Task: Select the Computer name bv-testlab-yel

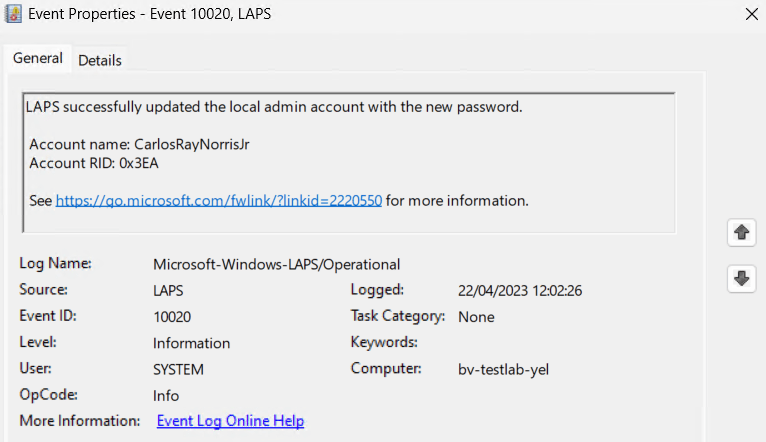Action: coord(503,369)
